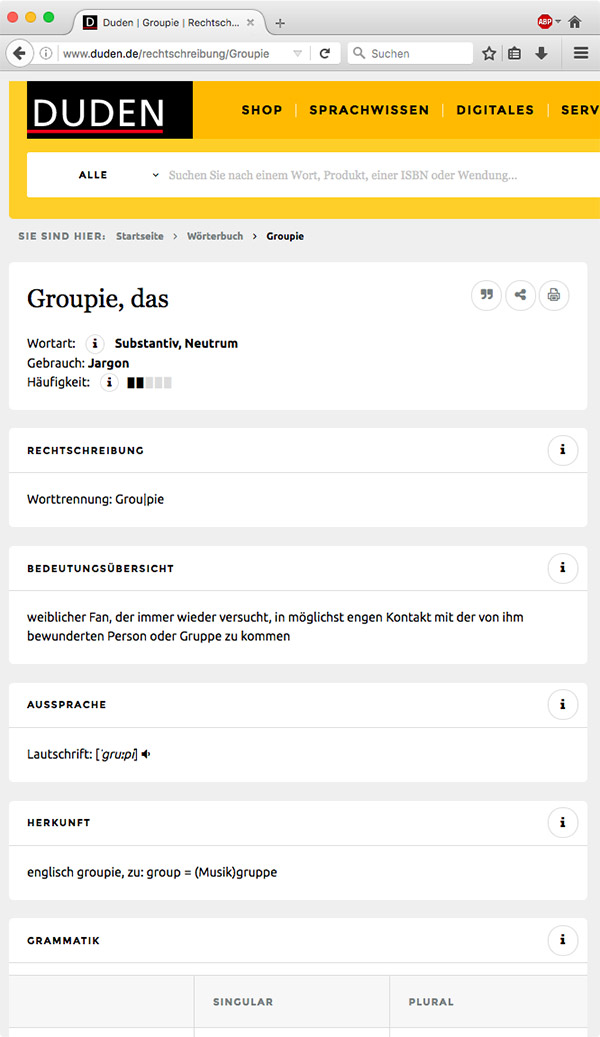Open the DIGITALES menu
The width and height of the screenshot is (600, 1037).
[x=495, y=110]
